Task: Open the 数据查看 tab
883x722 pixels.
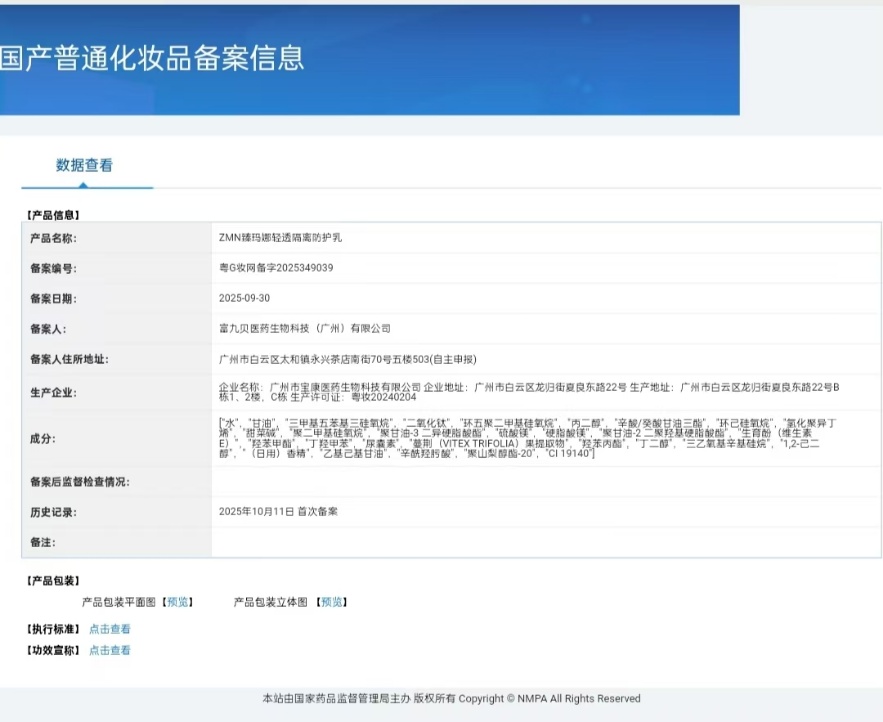Action: tap(84, 165)
